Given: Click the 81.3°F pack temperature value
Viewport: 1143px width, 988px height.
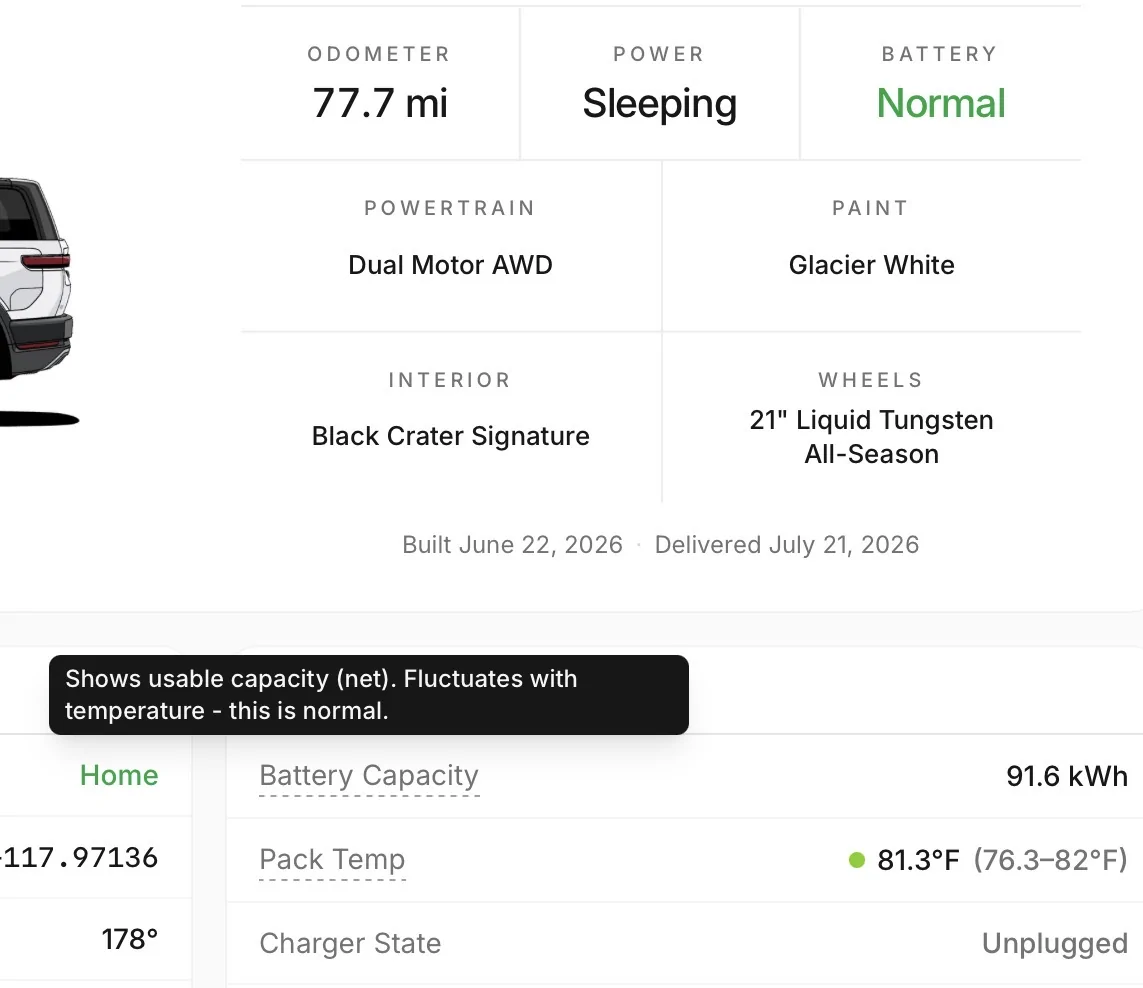Looking at the screenshot, I should (918, 860).
